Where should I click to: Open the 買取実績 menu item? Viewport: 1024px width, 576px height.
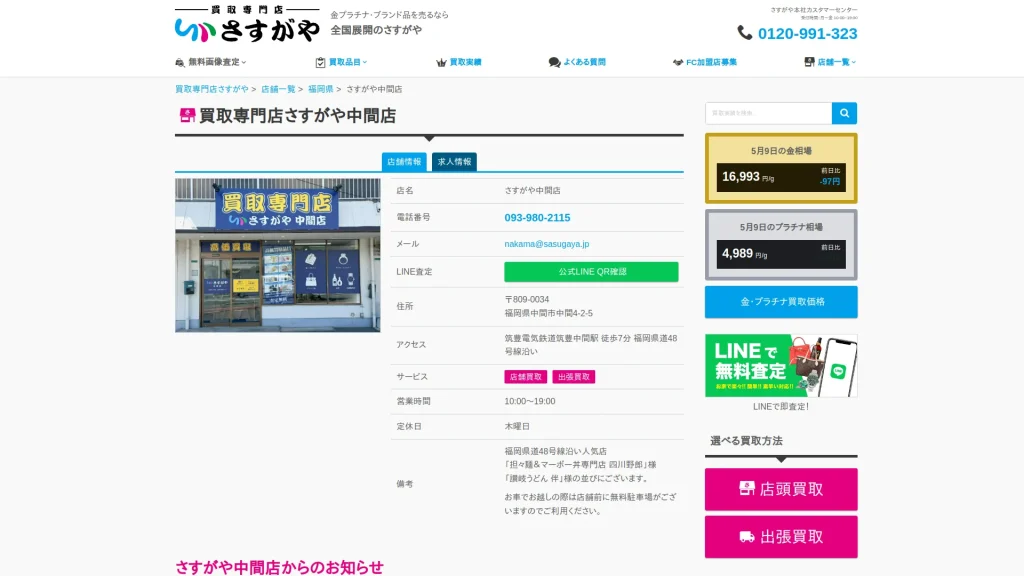(x=465, y=62)
